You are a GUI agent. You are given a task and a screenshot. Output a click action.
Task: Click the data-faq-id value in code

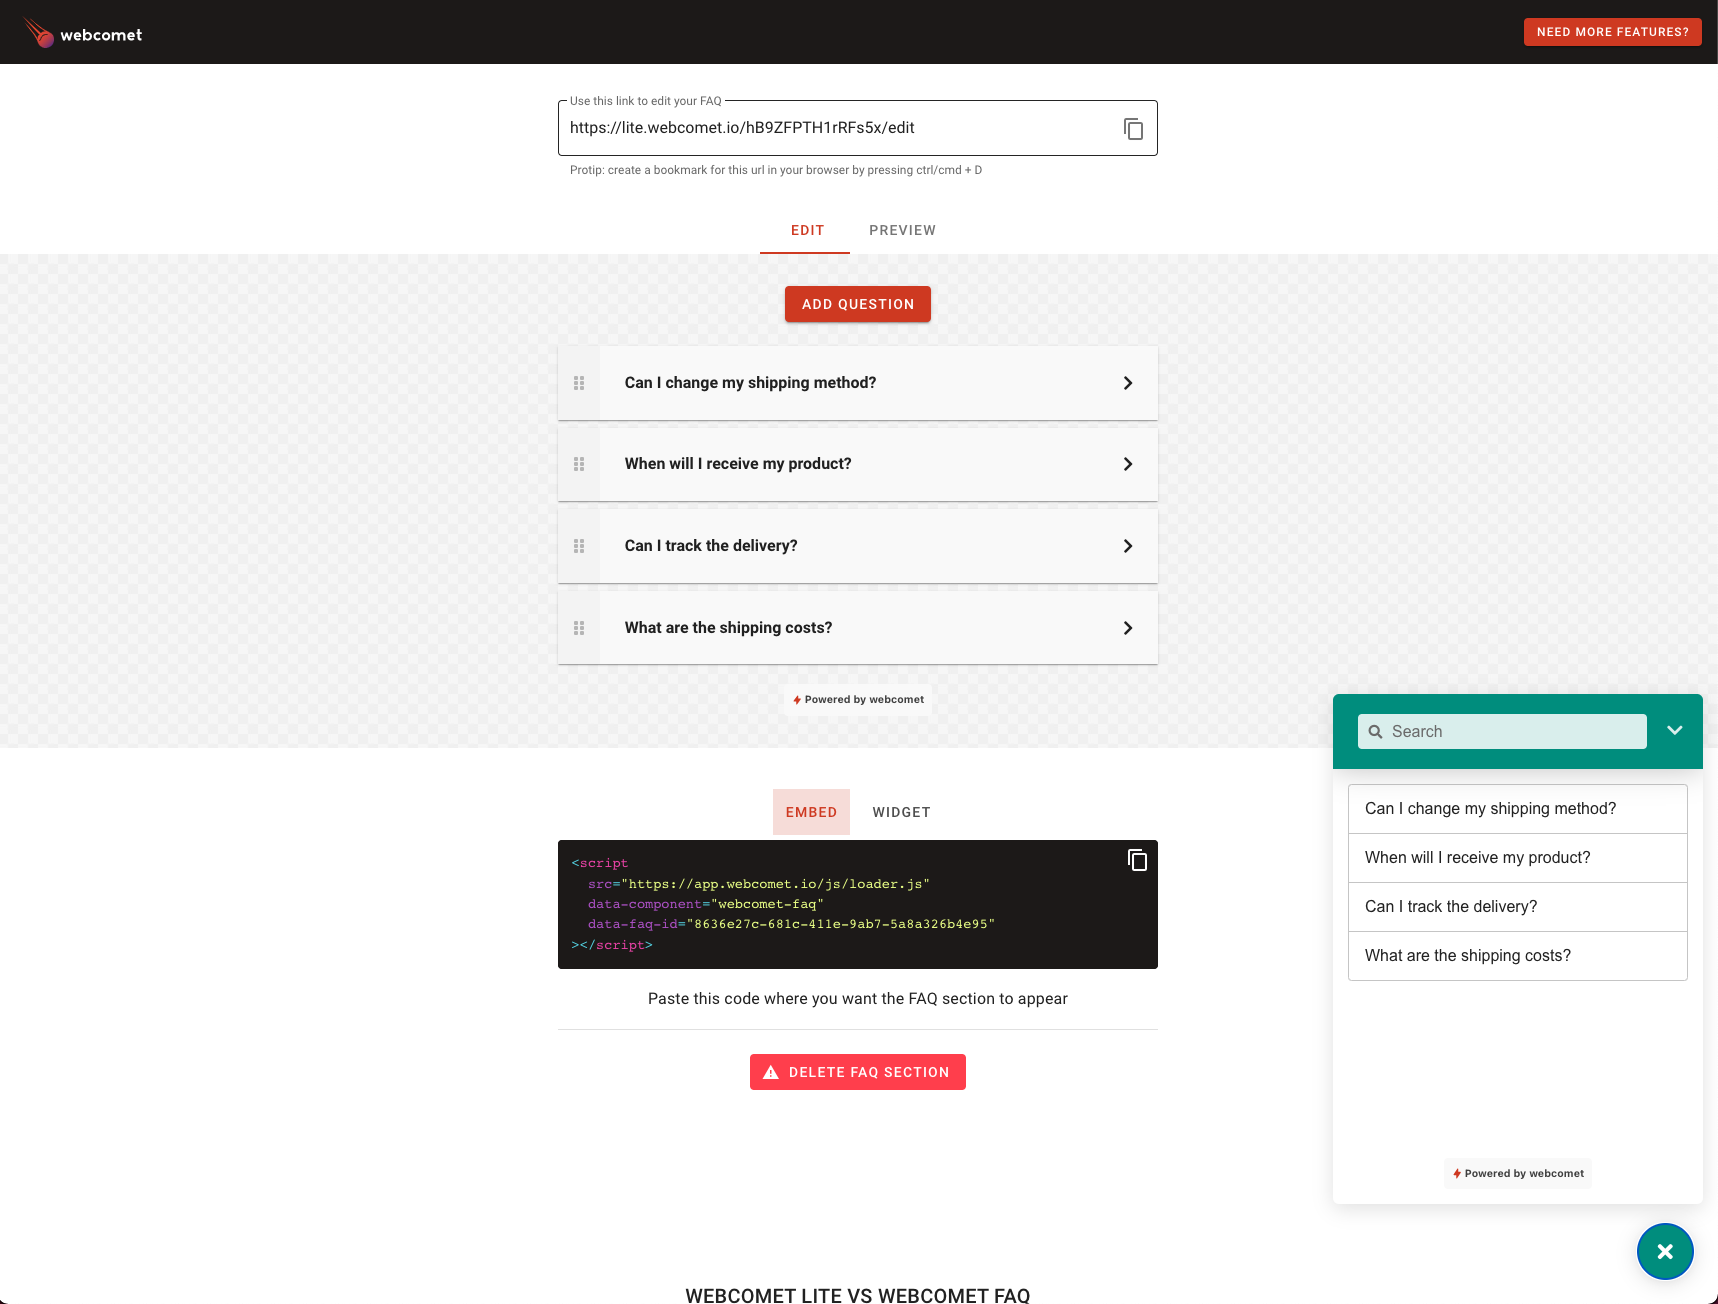click(841, 924)
